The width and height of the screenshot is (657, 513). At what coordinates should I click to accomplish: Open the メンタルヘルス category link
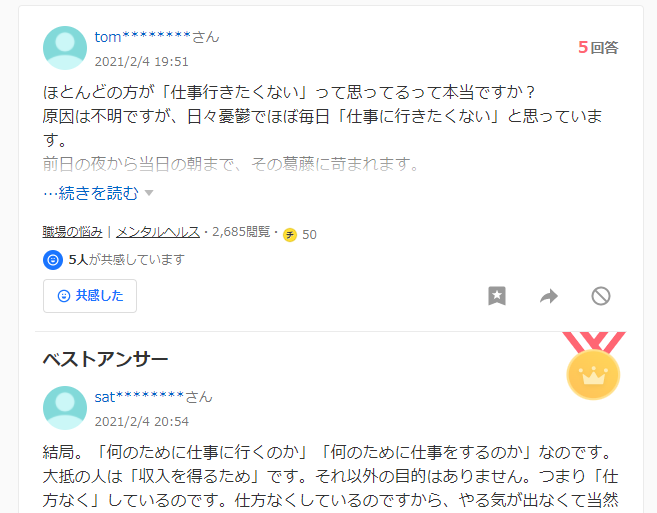pos(158,232)
